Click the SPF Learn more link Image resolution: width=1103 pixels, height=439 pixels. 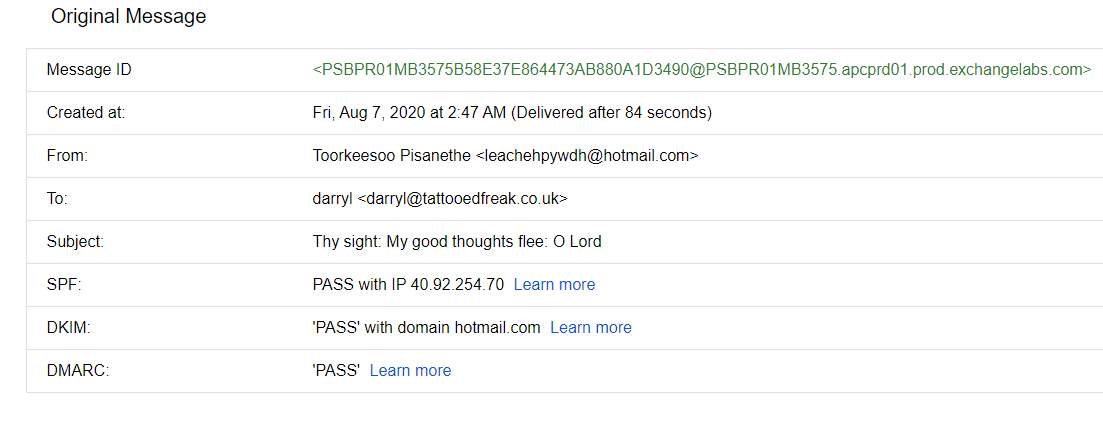coord(554,285)
